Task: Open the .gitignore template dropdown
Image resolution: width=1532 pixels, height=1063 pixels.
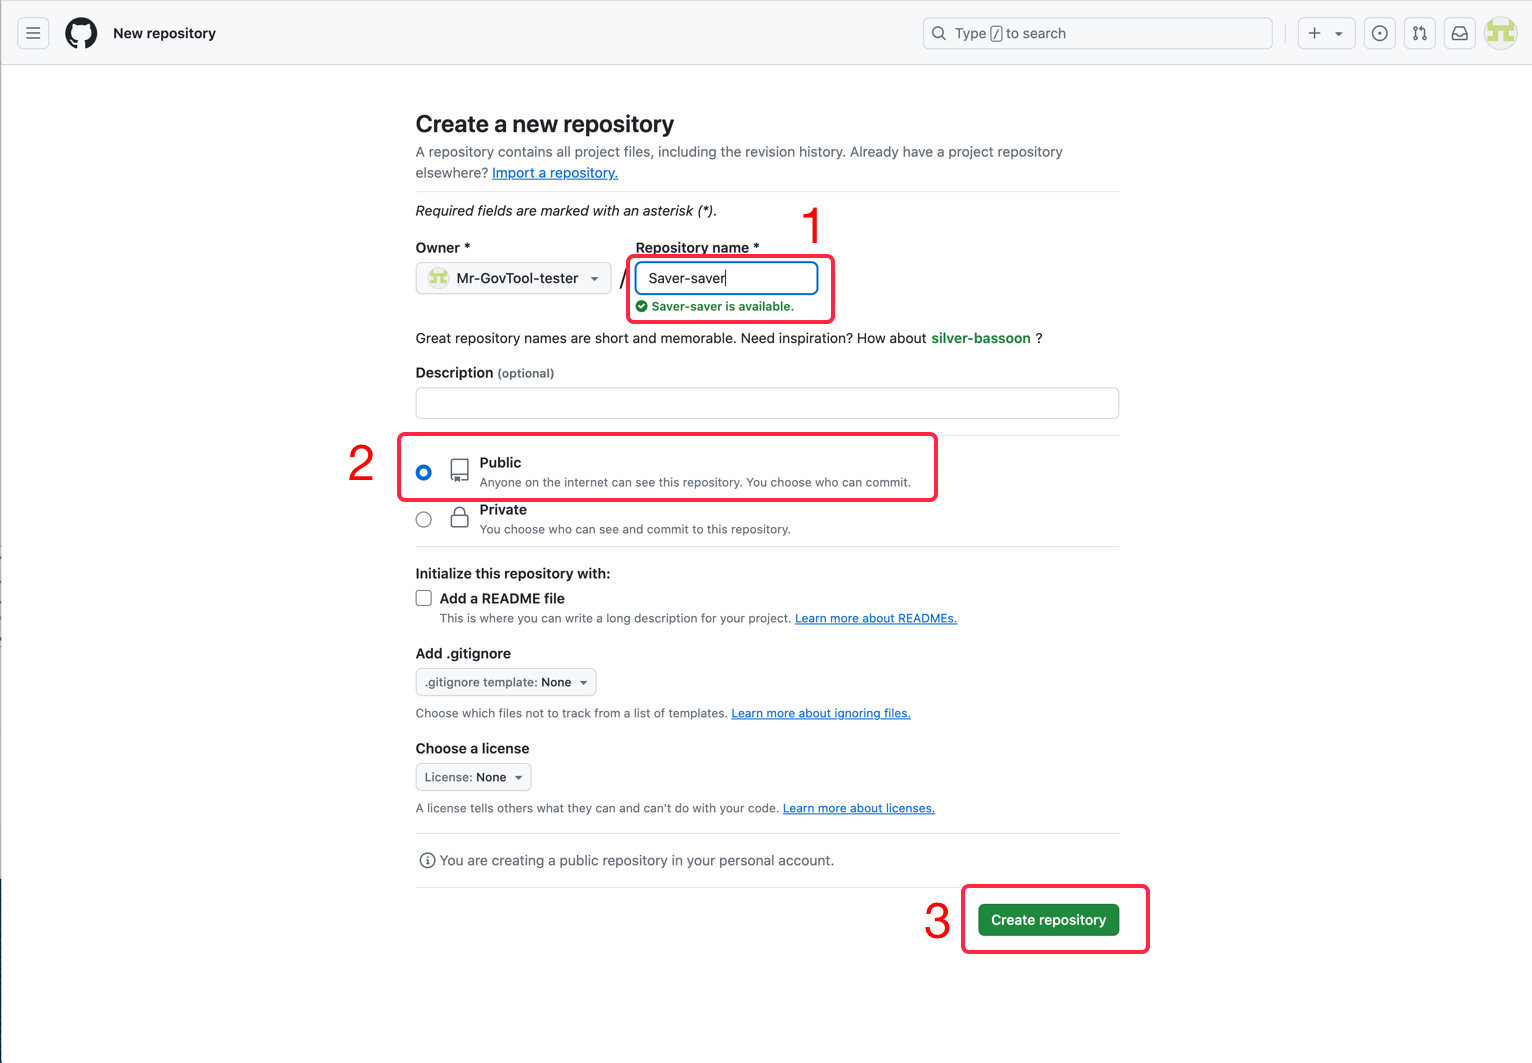Action: point(505,682)
